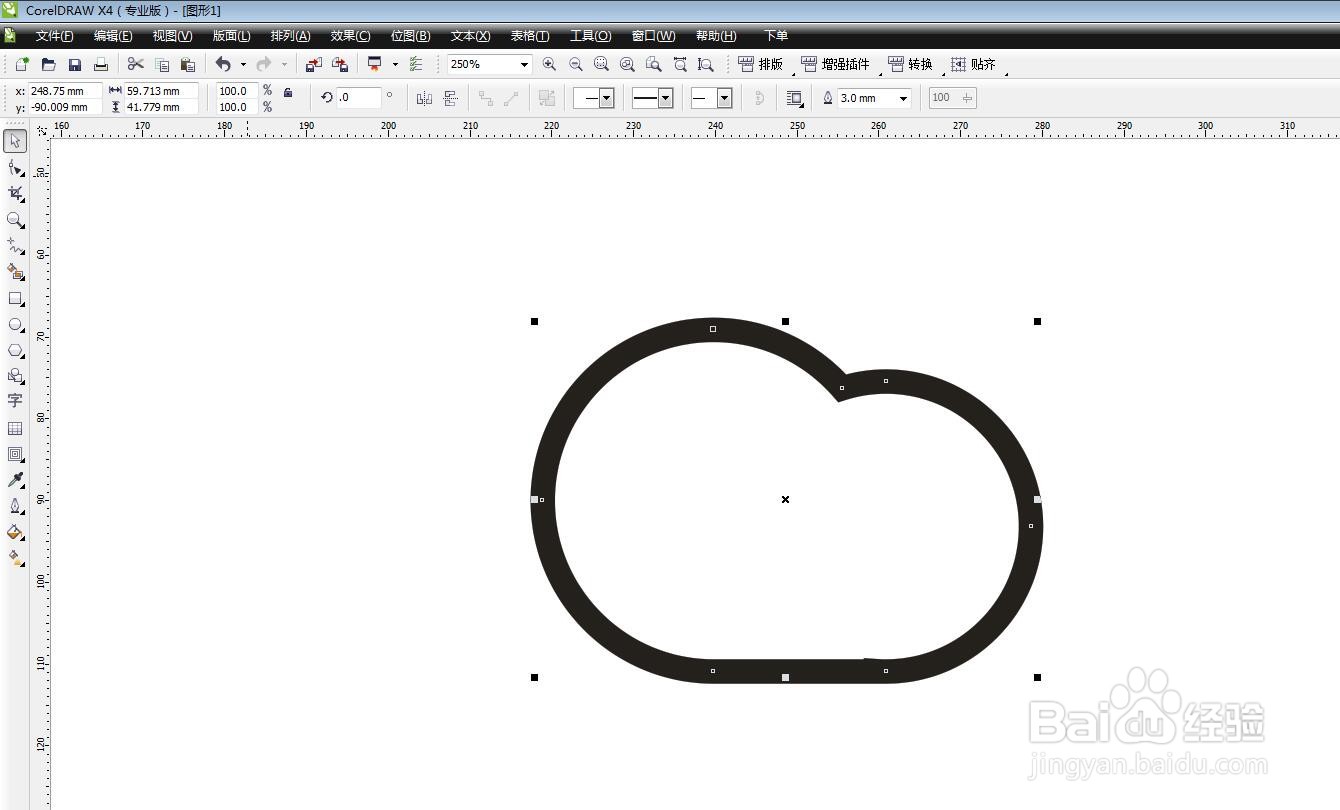Save the document with disk icon
1340x810 pixels.
pos(74,64)
